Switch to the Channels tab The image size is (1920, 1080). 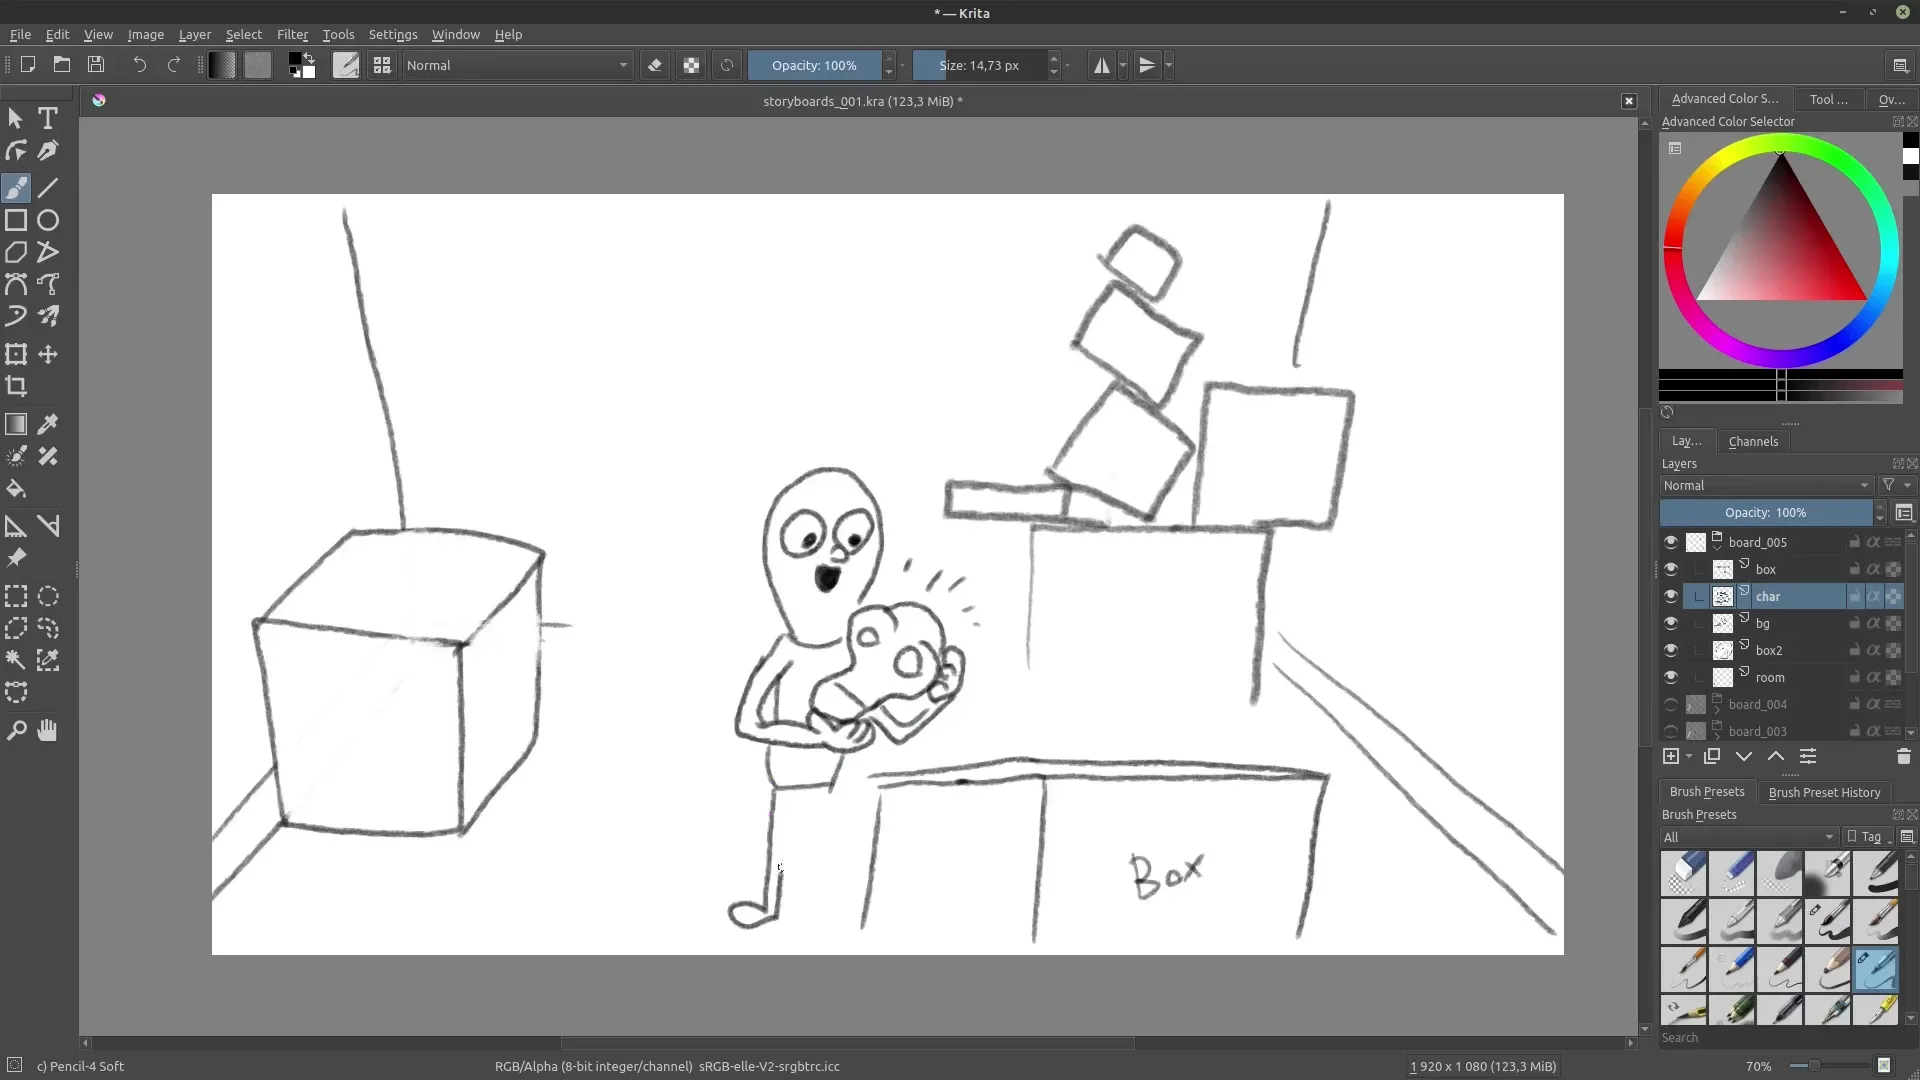click(x=1752, y=441)
